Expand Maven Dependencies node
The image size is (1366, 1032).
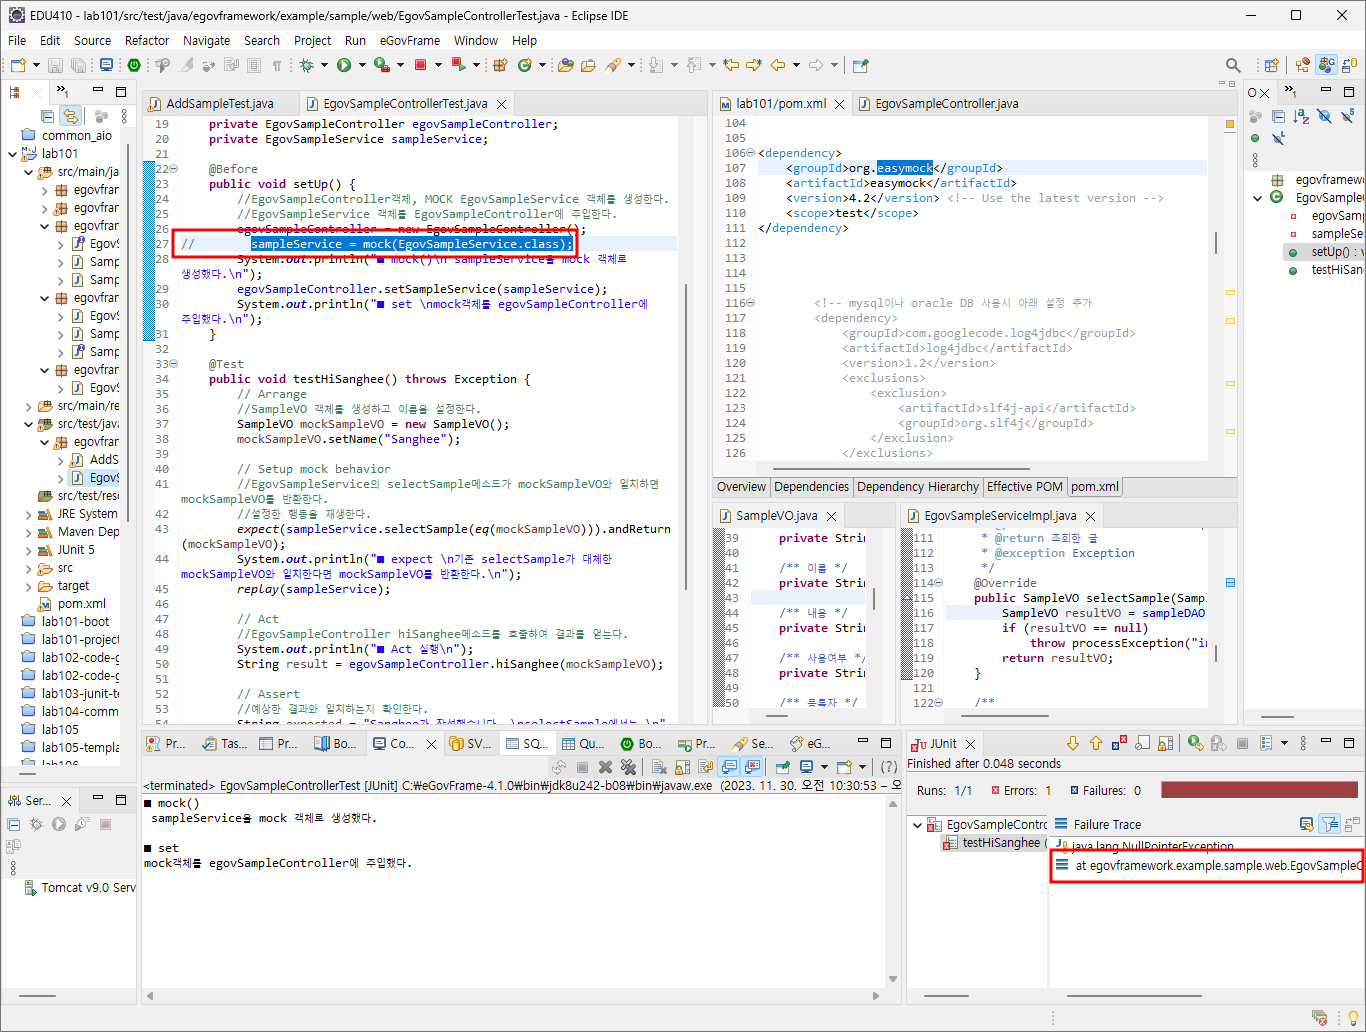(28, 532)
